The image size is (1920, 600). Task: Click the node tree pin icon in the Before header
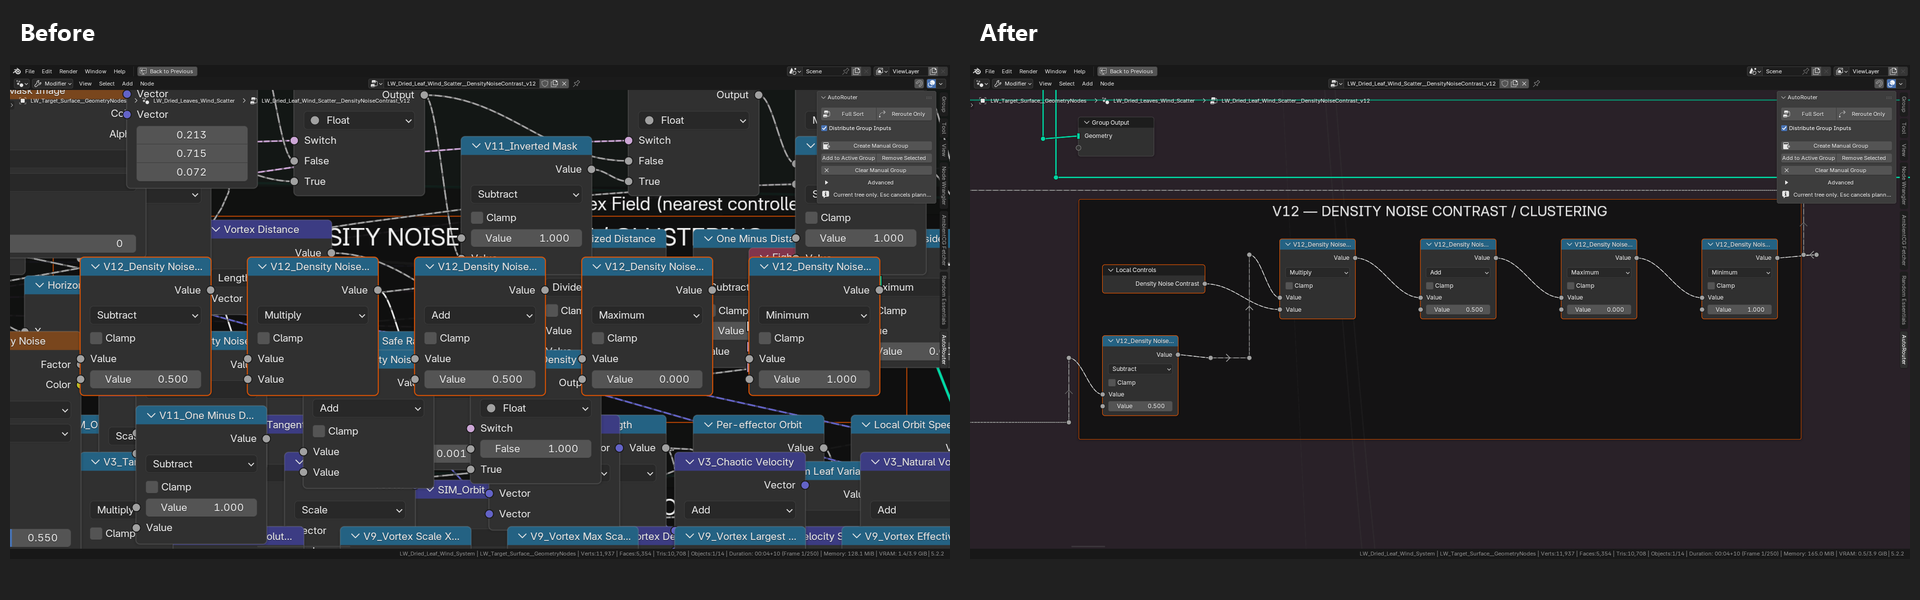click(577, 84)
